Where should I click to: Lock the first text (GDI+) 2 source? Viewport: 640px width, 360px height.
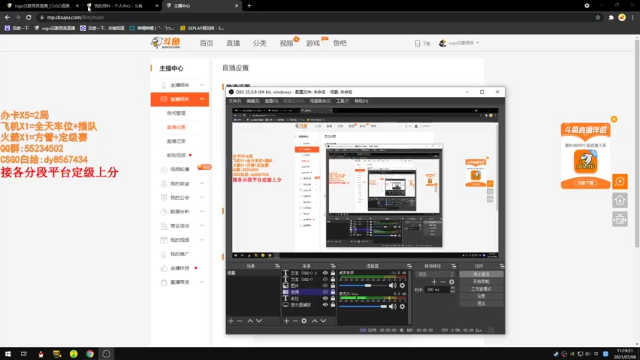[x=333, y=273]
